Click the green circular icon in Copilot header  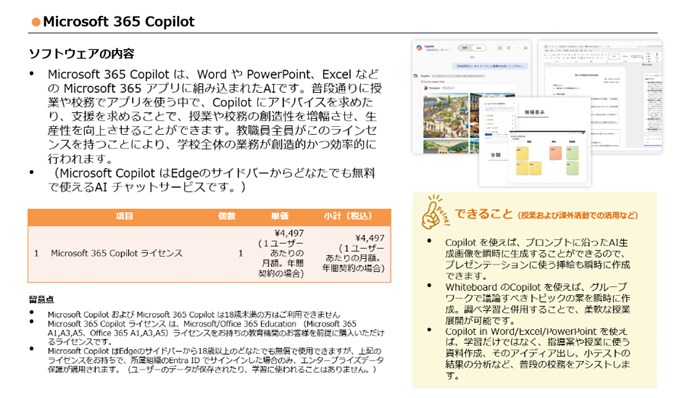point(508,48)
